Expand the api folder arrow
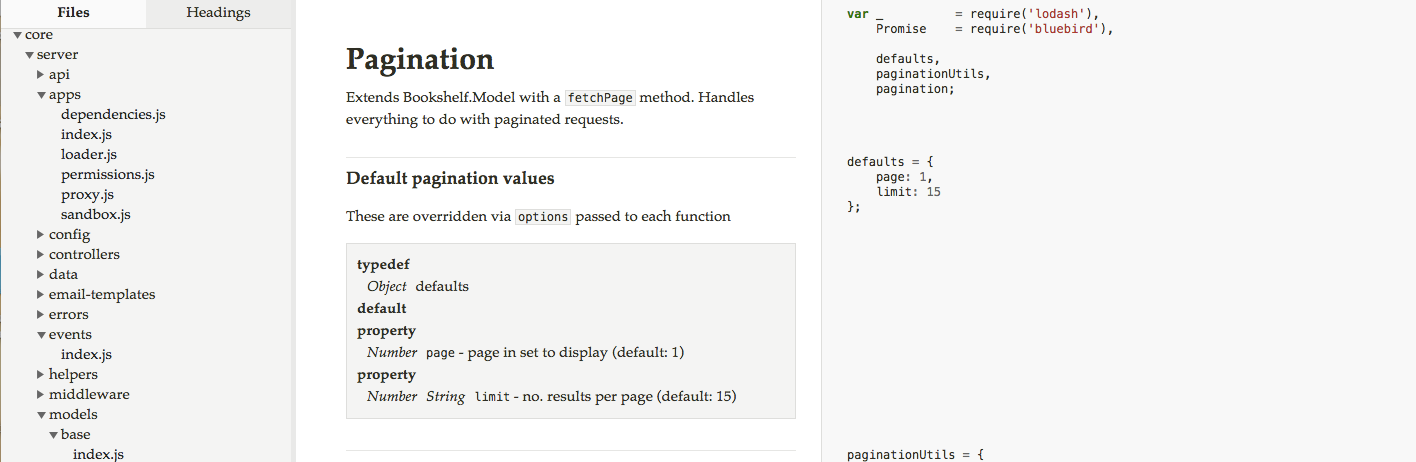 point(41,75)
